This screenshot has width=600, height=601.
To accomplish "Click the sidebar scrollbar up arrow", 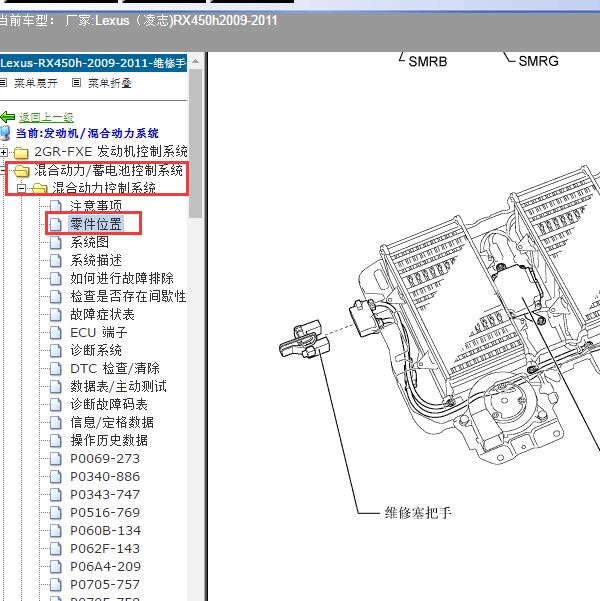I will click(x=196, y=61).
